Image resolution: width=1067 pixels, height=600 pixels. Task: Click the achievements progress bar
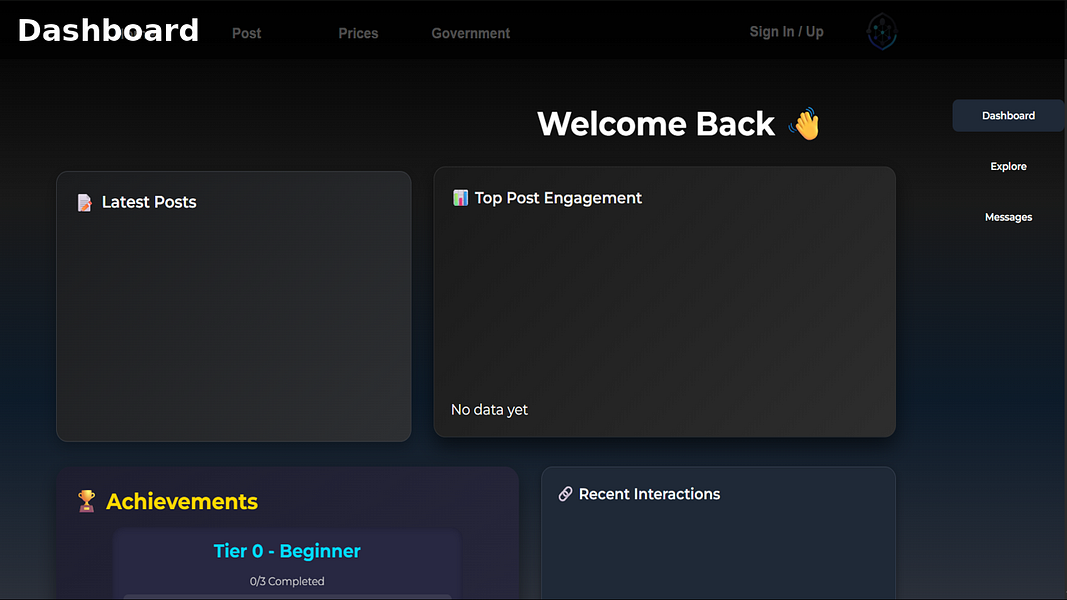coord(286,597)
